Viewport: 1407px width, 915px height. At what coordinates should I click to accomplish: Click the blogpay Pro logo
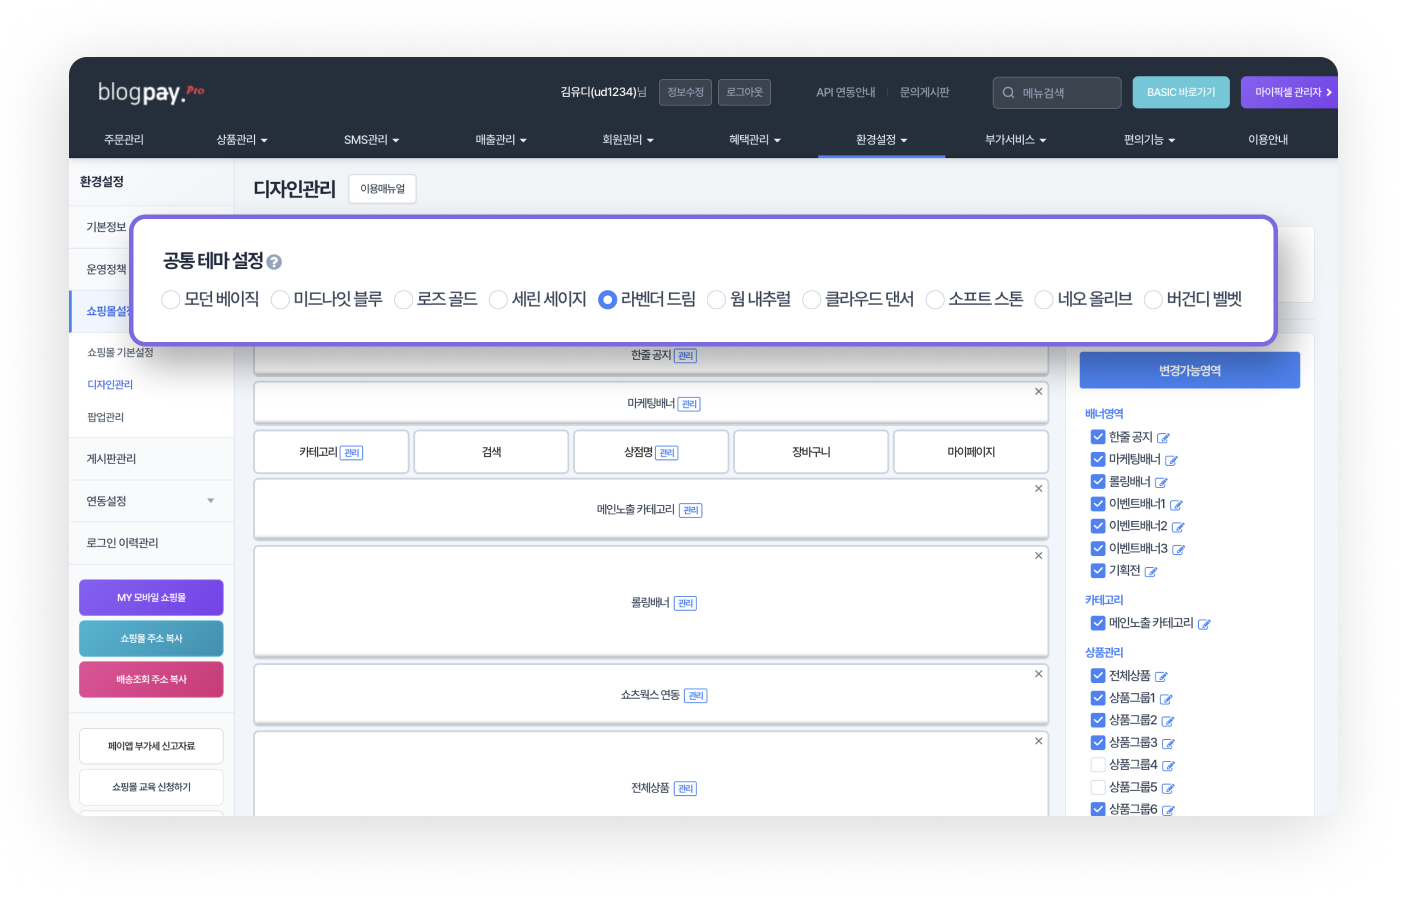(151, 92)
